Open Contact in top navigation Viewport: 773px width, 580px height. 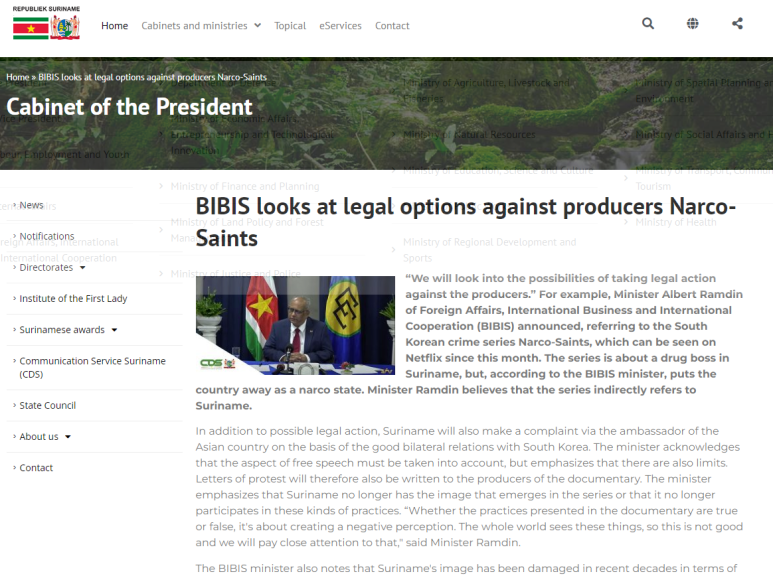coord(392,26)
